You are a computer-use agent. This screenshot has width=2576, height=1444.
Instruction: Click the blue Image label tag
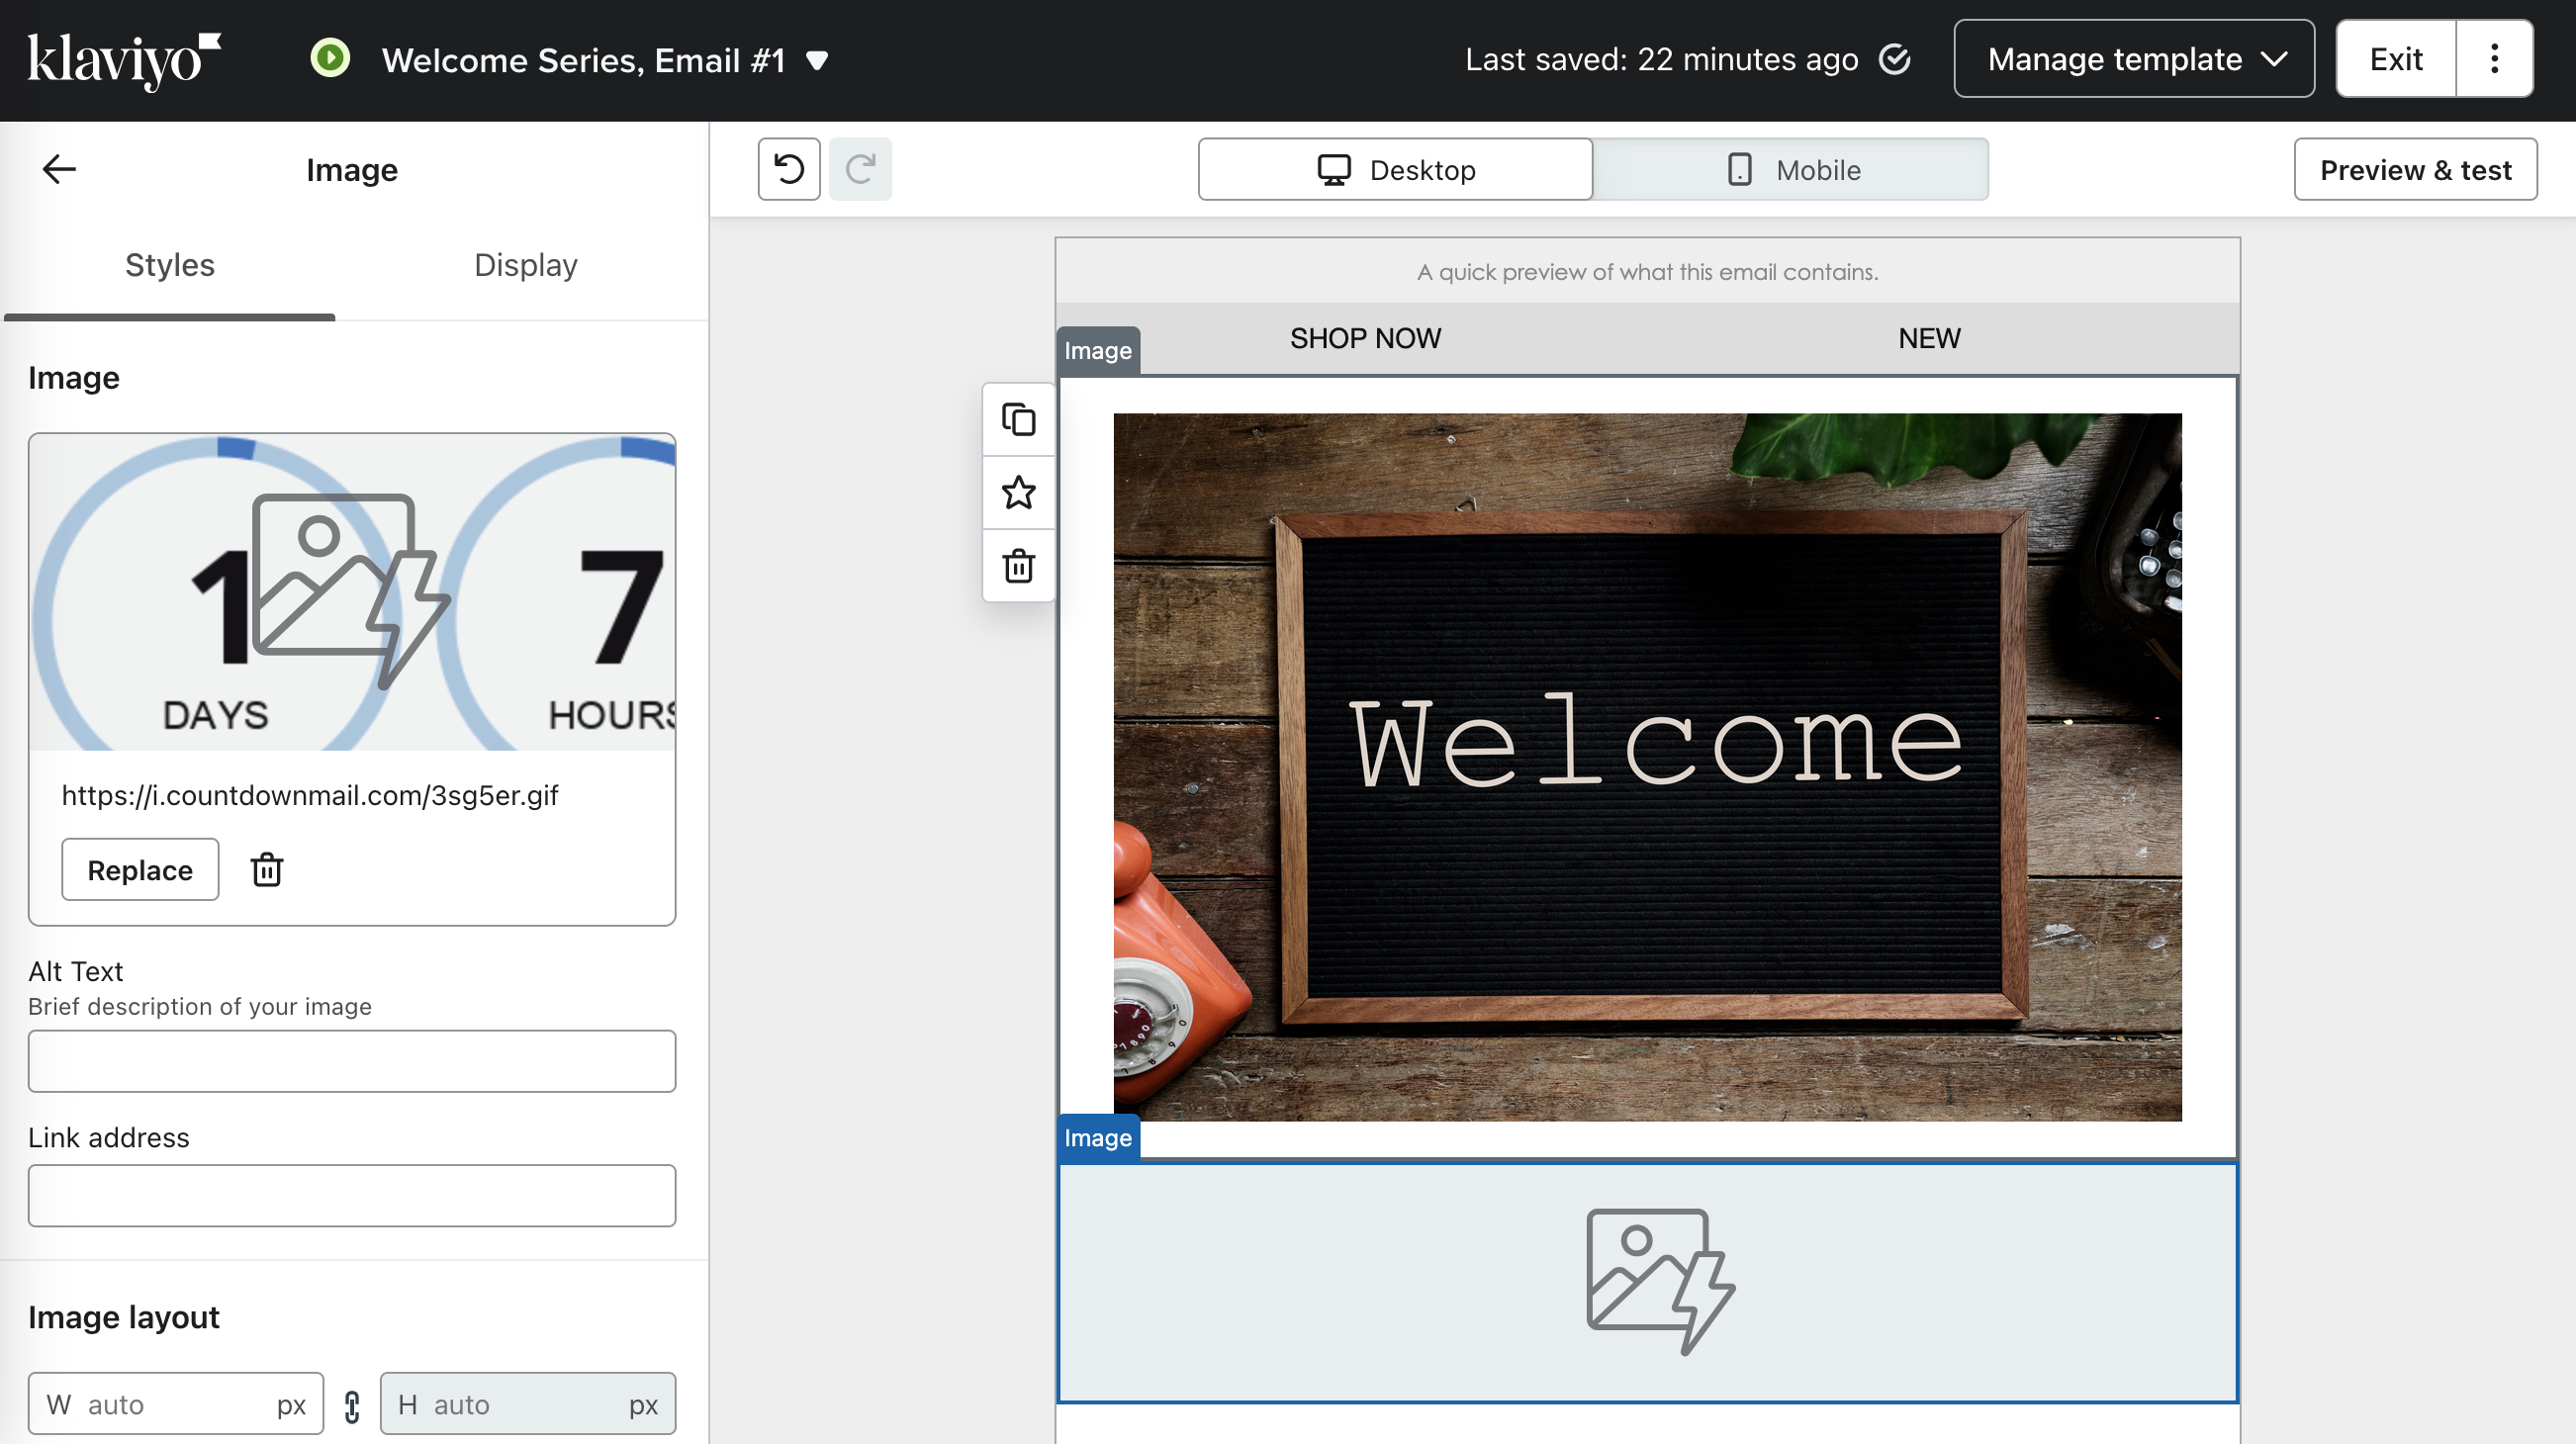[x=1098, y=1138]
